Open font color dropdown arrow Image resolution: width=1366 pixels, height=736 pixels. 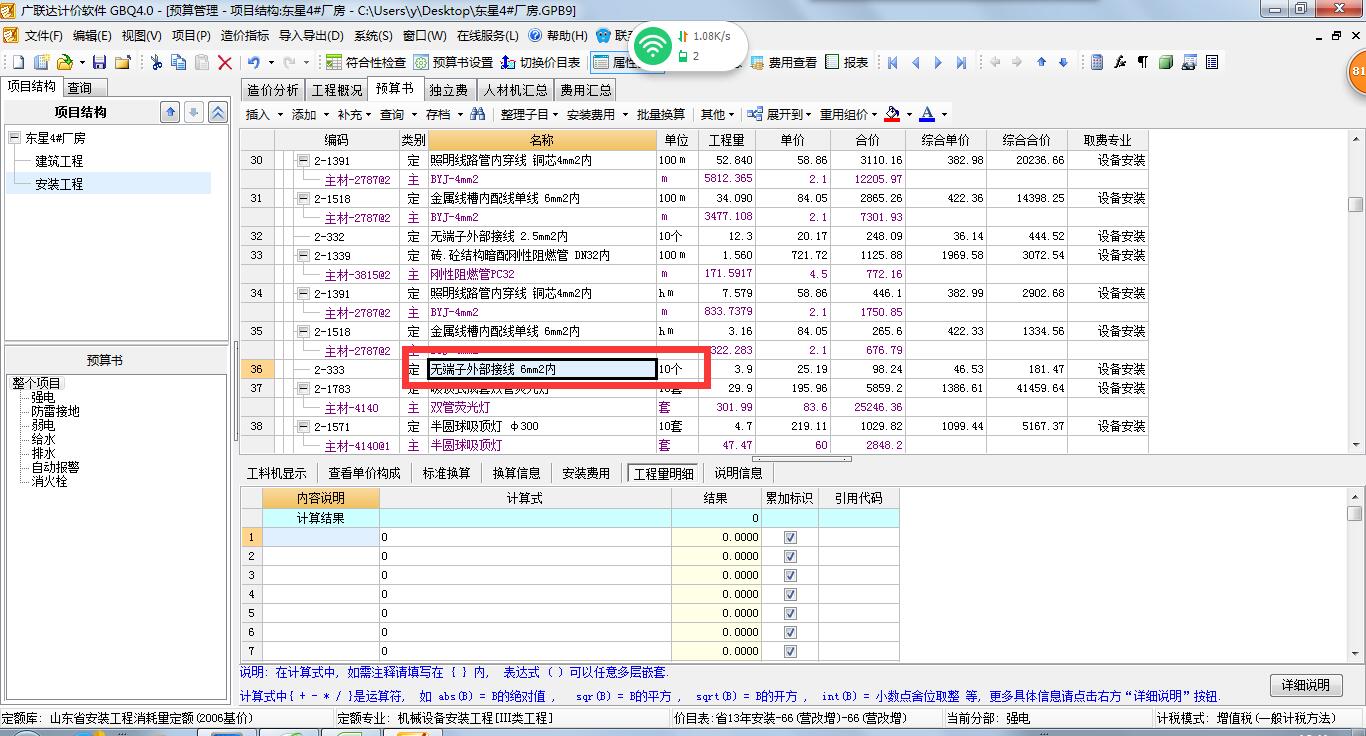(943, 114)
